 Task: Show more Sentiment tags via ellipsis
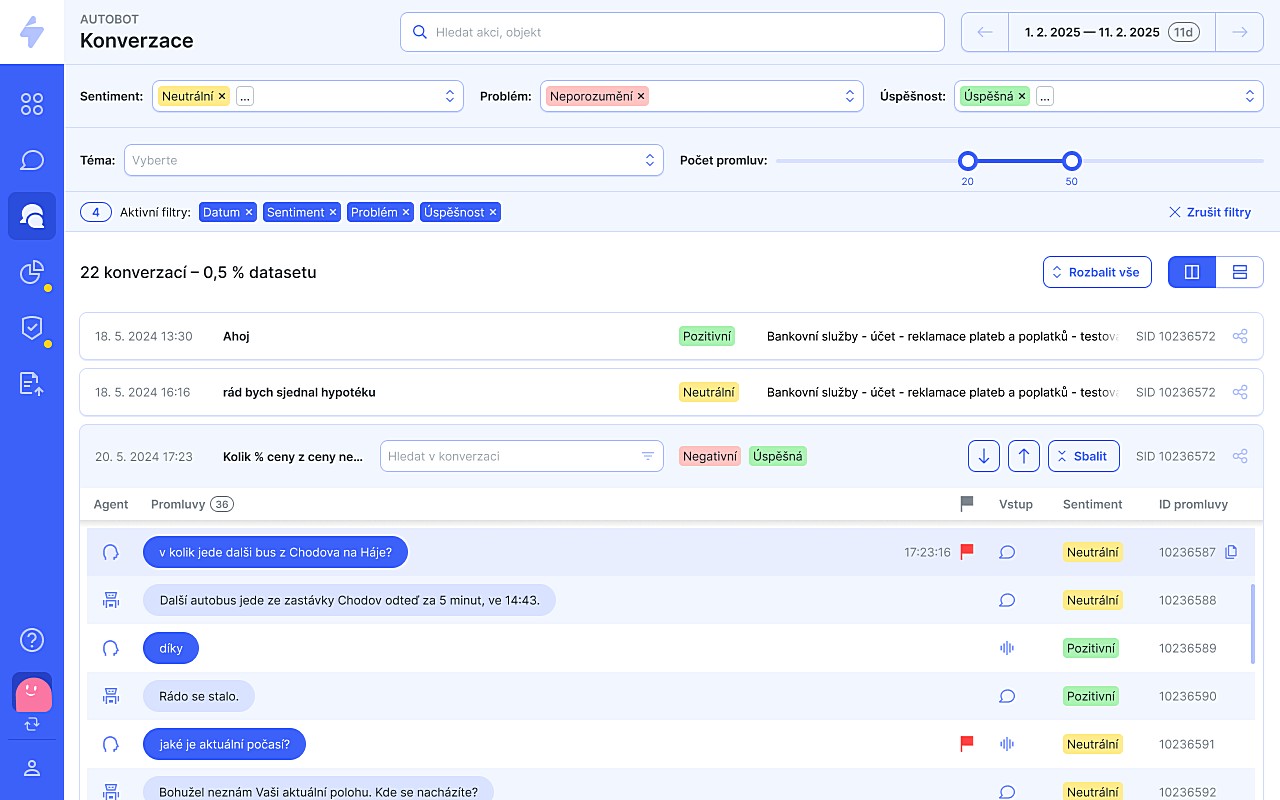[x=245, y=96]
